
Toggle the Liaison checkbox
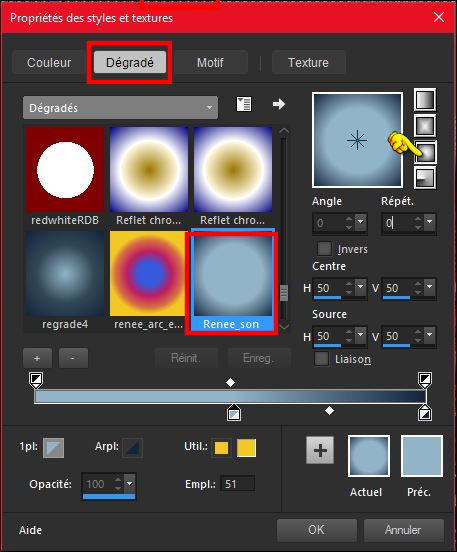[x=321, y=359]
